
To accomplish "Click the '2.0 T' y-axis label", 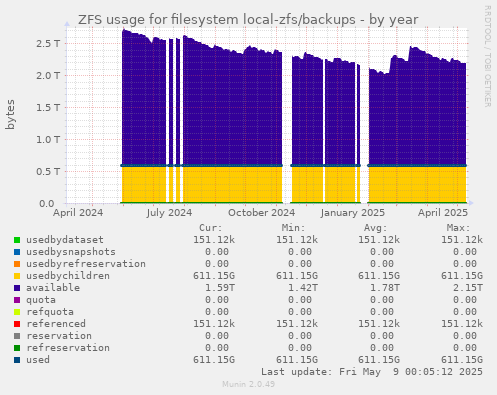I will click(x=47, y=75).
